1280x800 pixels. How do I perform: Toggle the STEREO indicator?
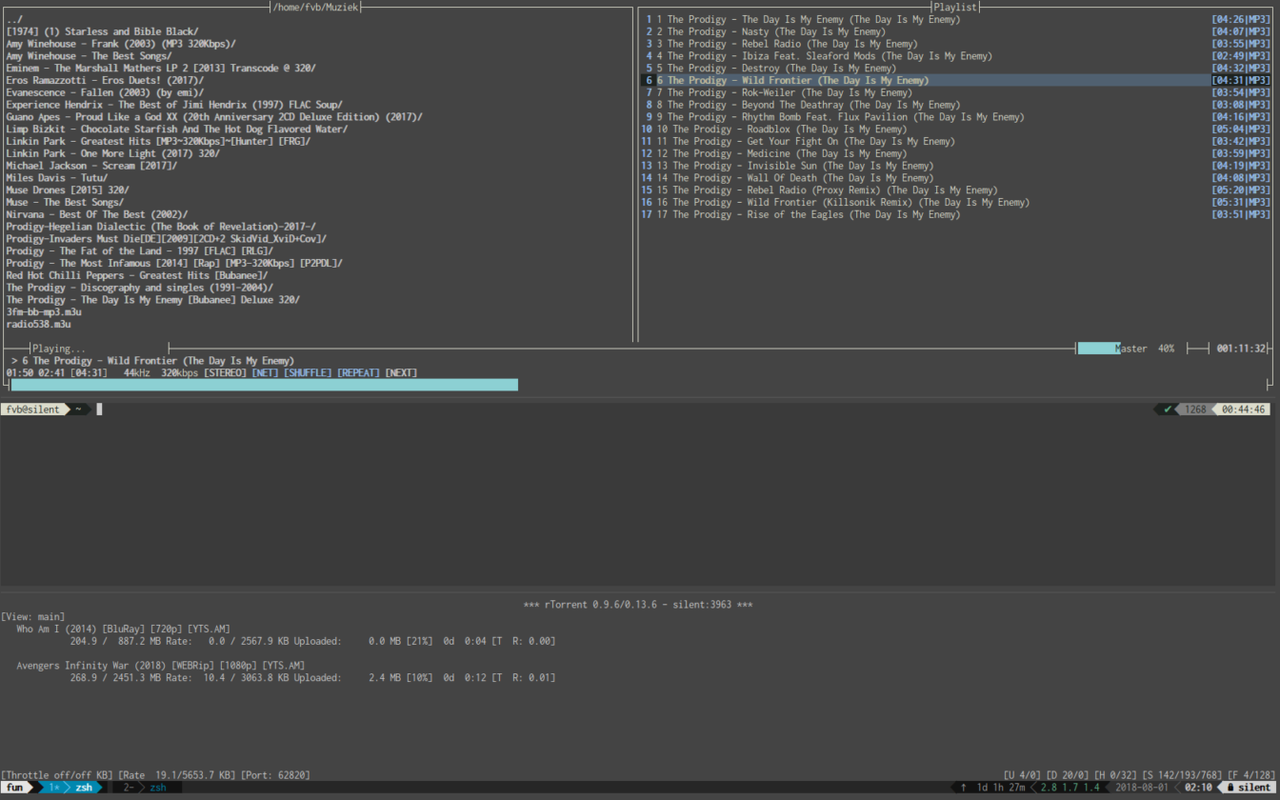click(225, 373)
